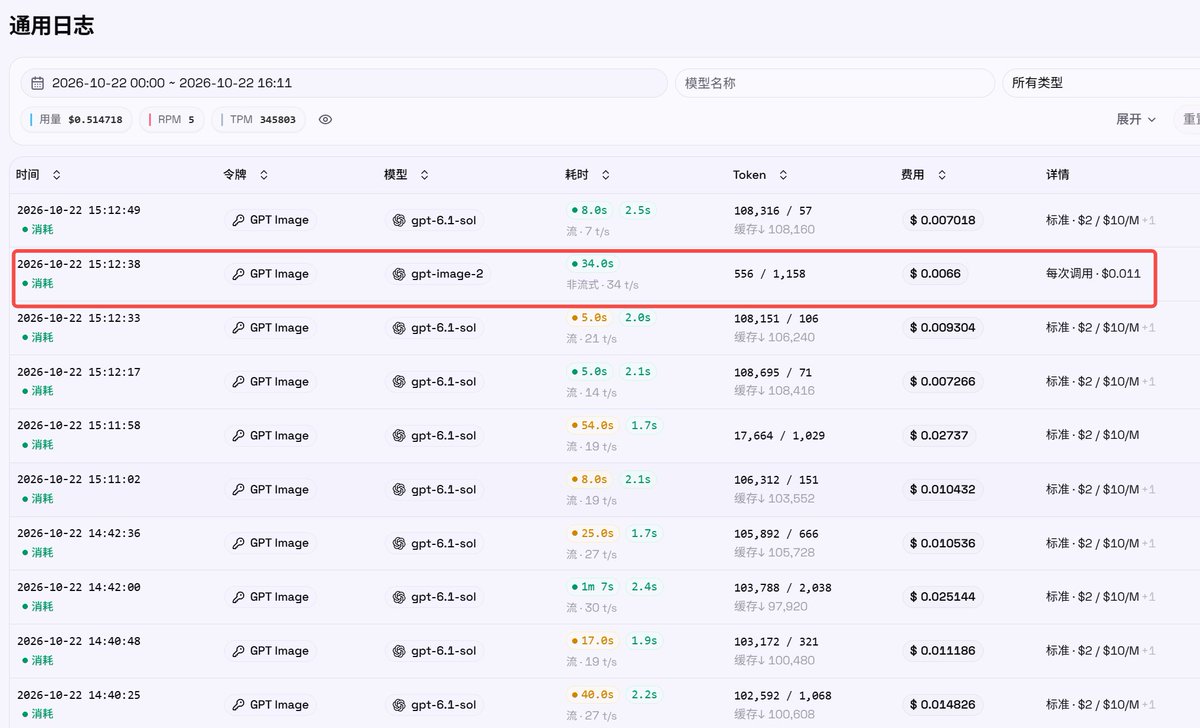1200x728 pixels.
Task: Click detail text 每次调用 · $0.011
Action: click(1093, 274)
